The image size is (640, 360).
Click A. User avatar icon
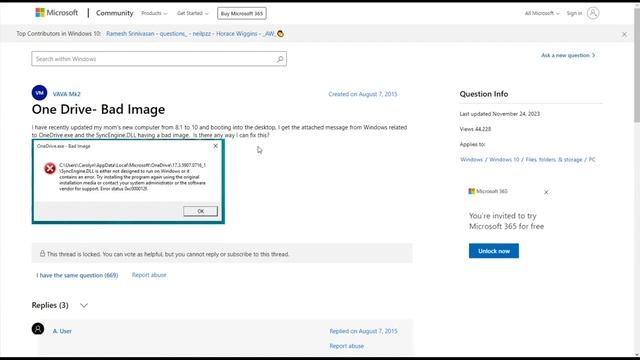click(x=38, y=329)
